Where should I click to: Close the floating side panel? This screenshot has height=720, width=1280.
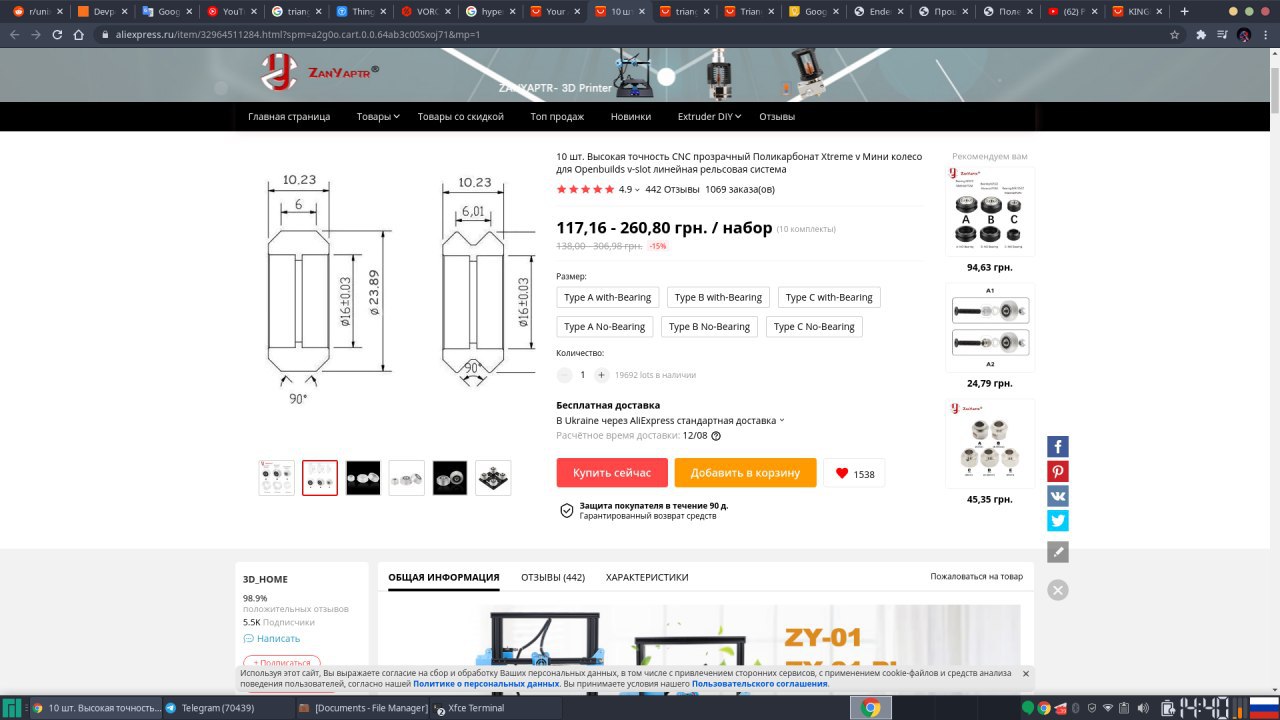click(1058, 590)
